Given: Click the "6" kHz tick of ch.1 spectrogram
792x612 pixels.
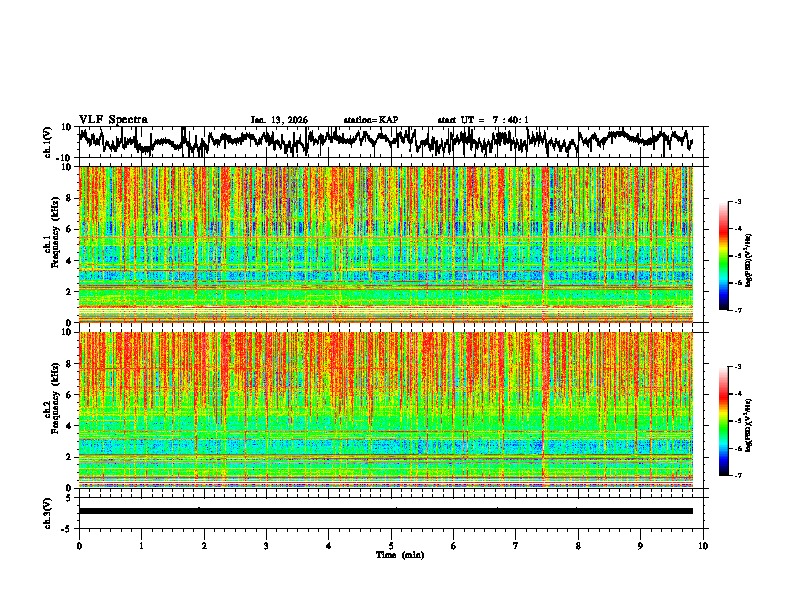Looking at the screenshot, I should [x=70, y=229].
